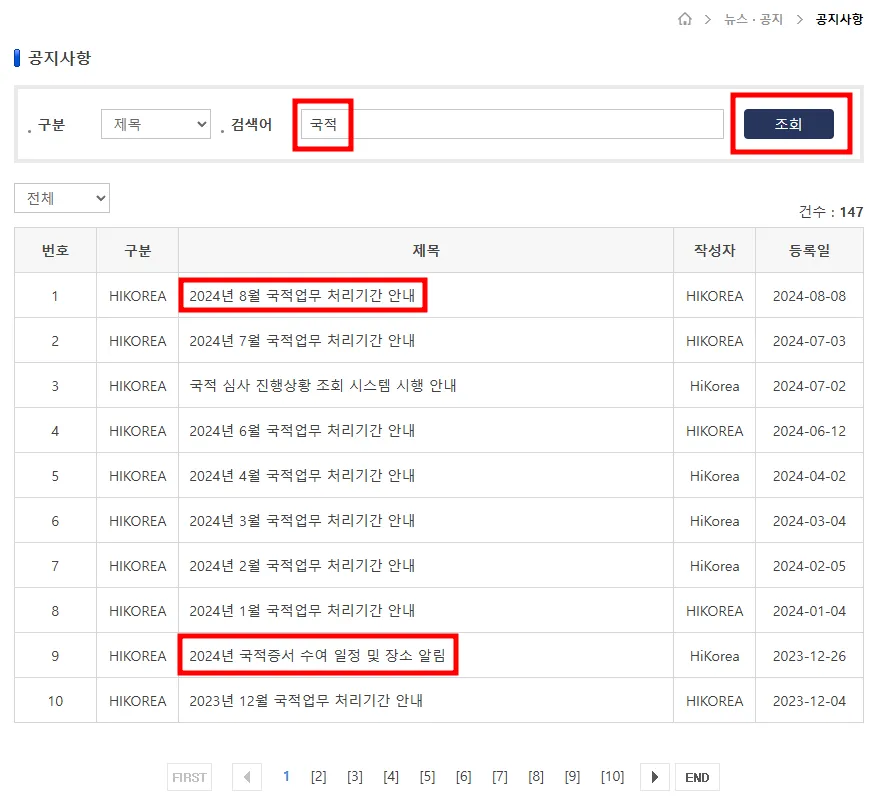Open notice 2024년 7월 국적업무 처리기간 안내
Image resolution: width=881 pixels, height=807 pixels.
[x=302, y=341]
